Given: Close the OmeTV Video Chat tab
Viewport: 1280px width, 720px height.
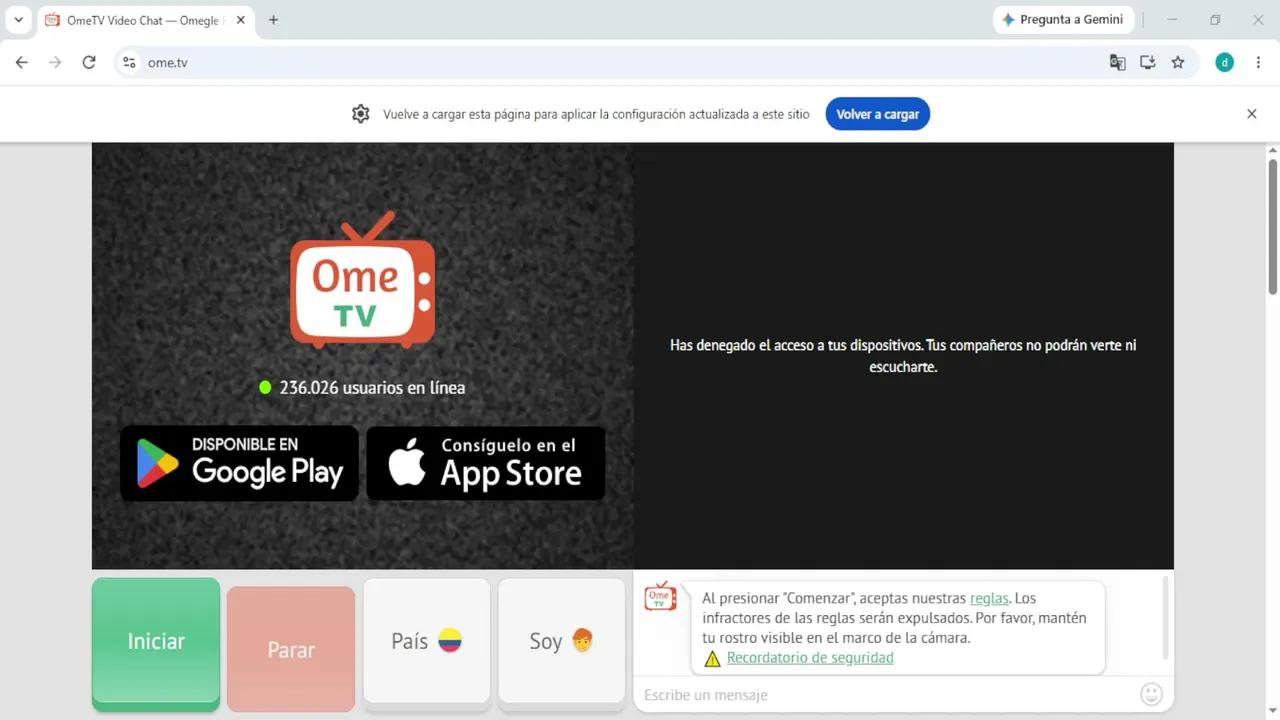Looking at the screenshot, I should 240,20.
